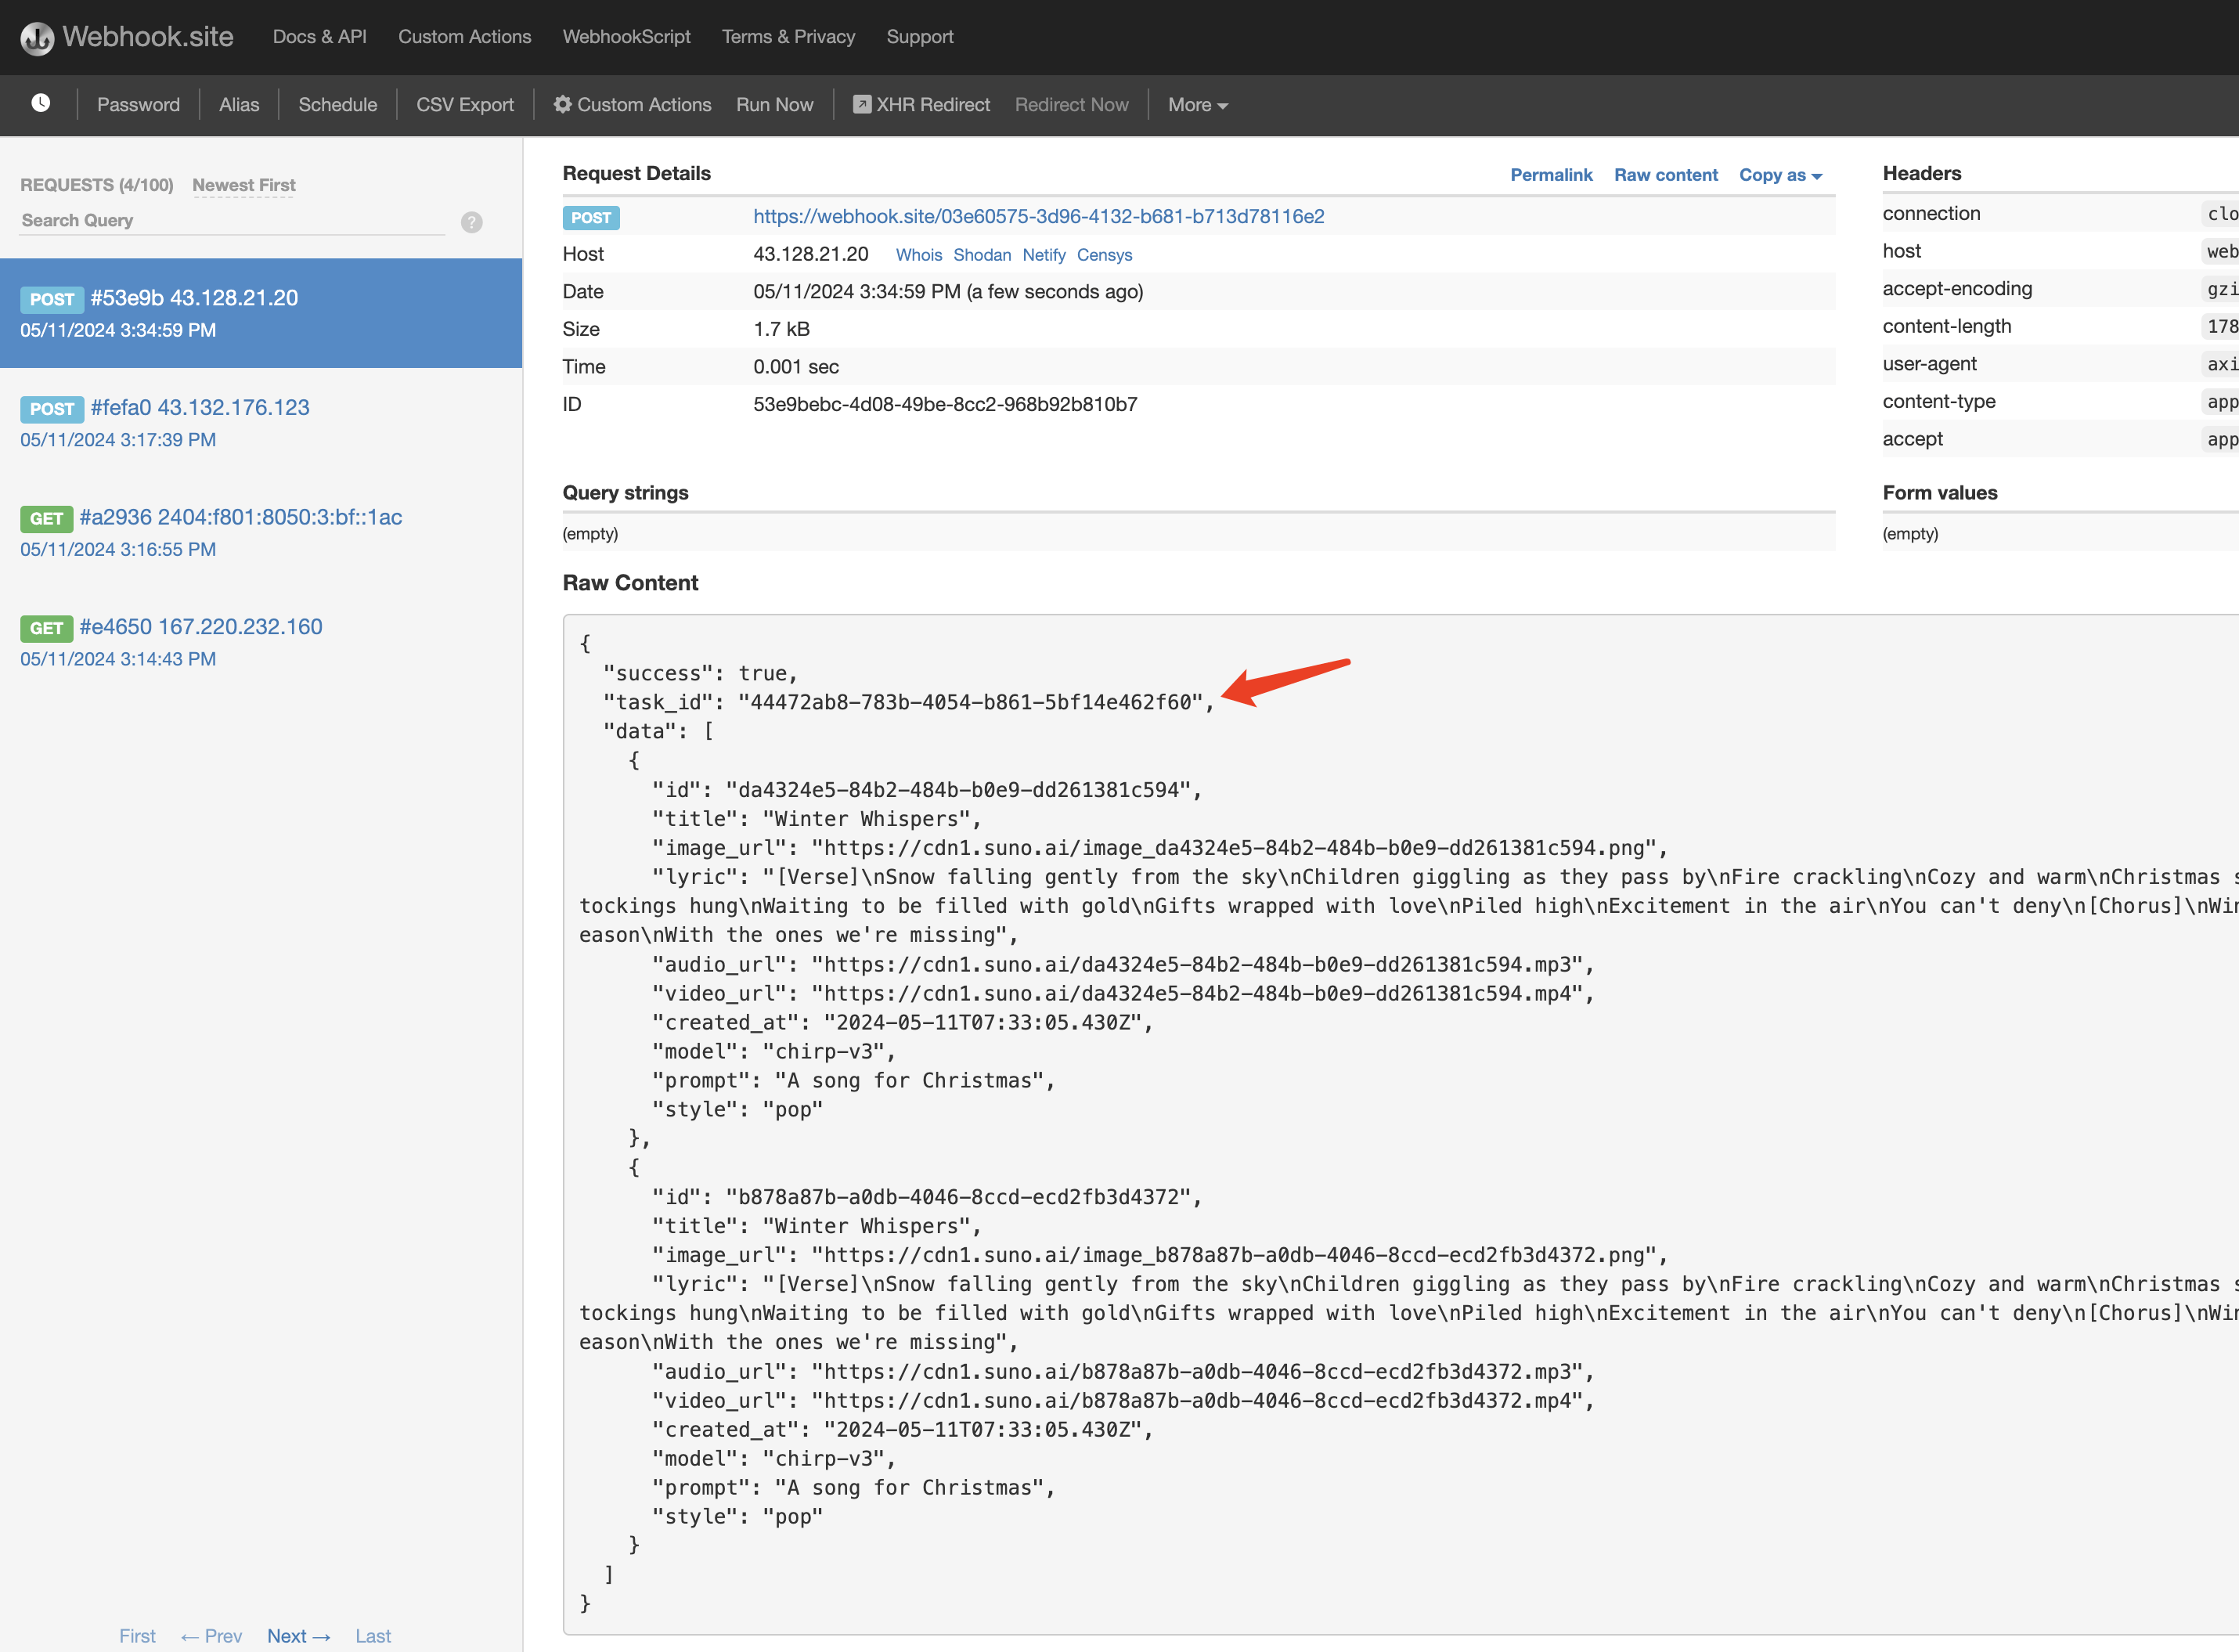
Task: Click the Permalink link
Action: pyautogui.click(x=1550, y=175)
